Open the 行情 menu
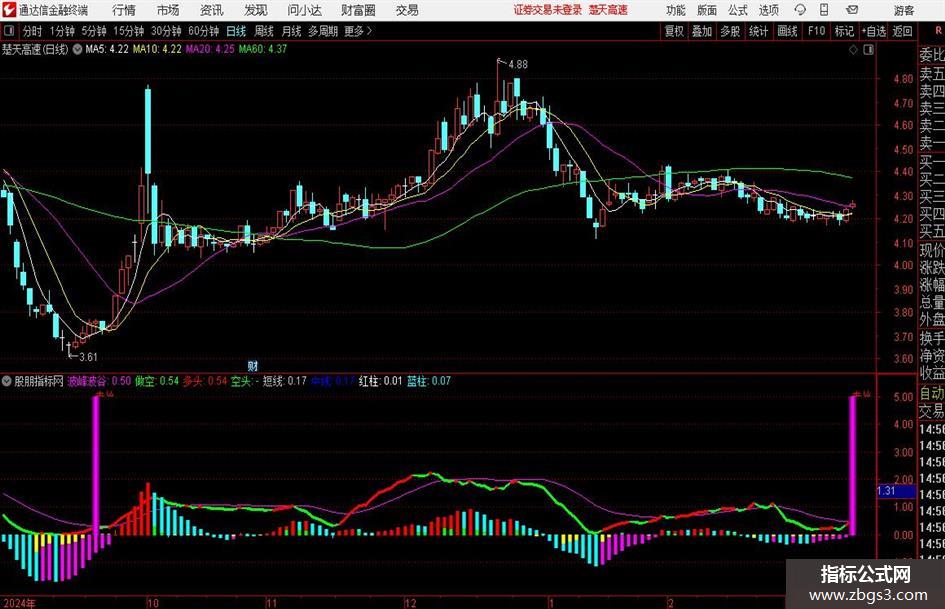Image resolution: width=945 pixels, height=609 pixels. pyautogui.click(x=124, y=10)
